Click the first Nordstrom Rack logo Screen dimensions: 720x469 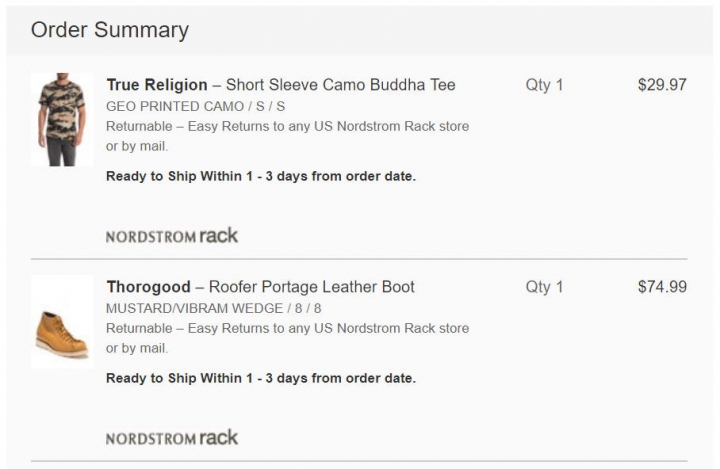tap(172, 236)
